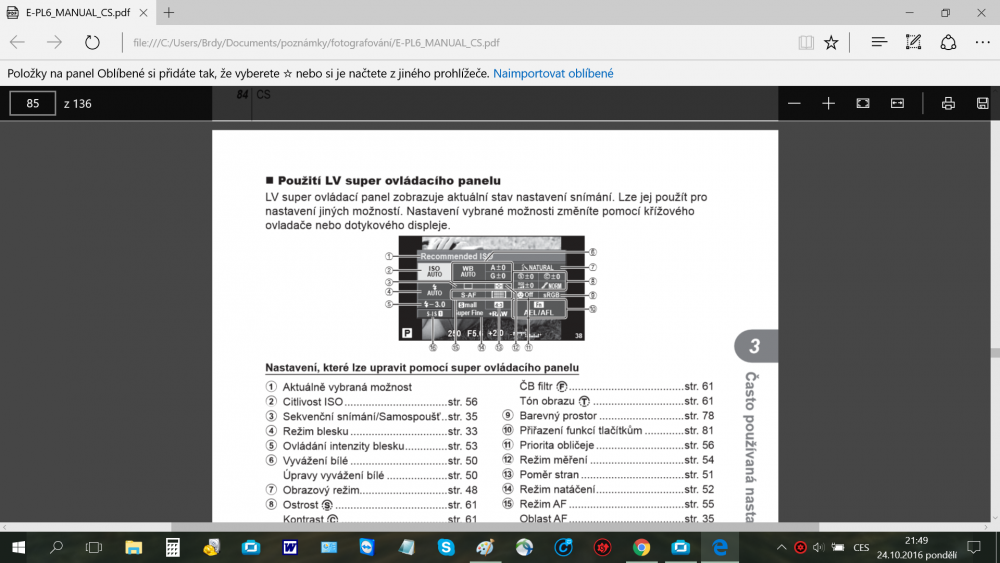1000x563 pixels.
Task: Zoom in on the PDF document
Action: click(x=828, y=103)
